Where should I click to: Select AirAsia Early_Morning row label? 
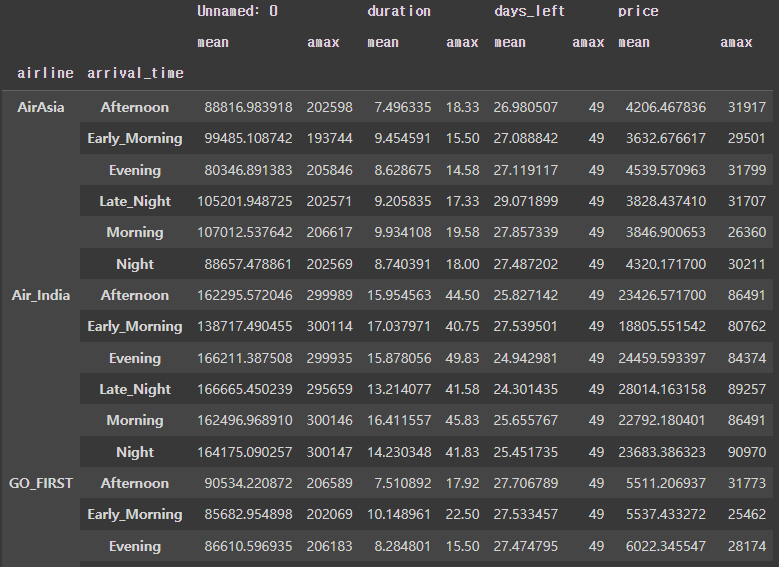(x=135, y=139)
